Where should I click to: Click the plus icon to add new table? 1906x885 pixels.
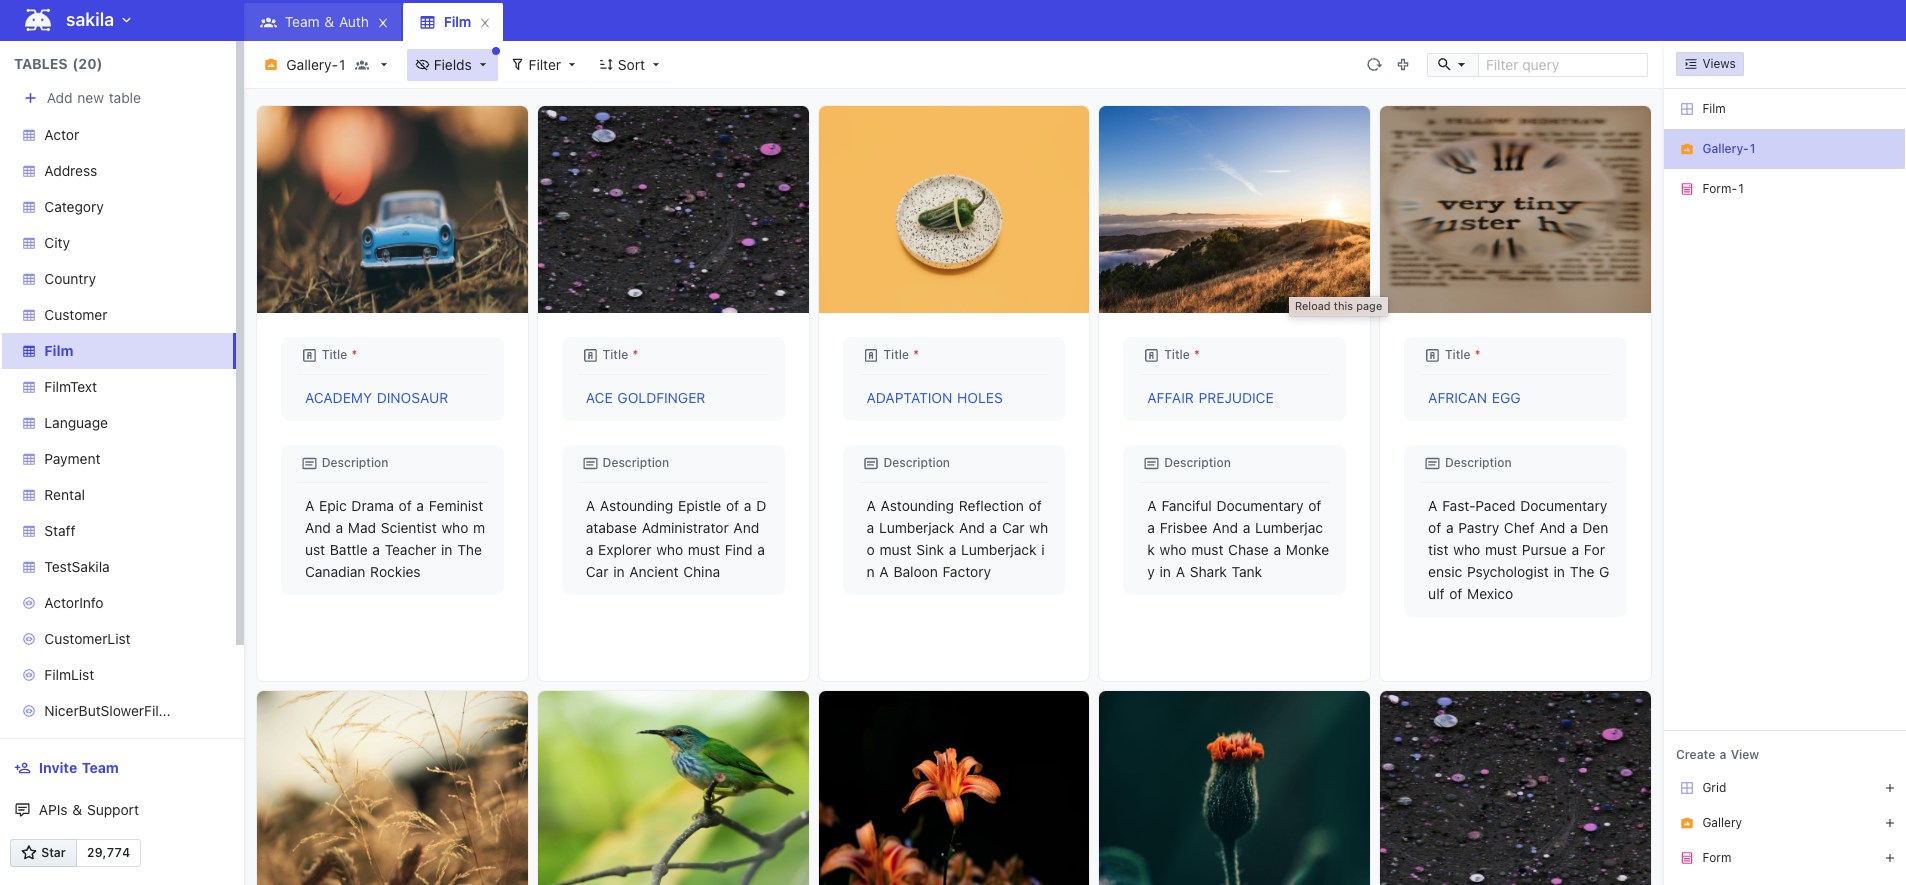click(30, 98)
